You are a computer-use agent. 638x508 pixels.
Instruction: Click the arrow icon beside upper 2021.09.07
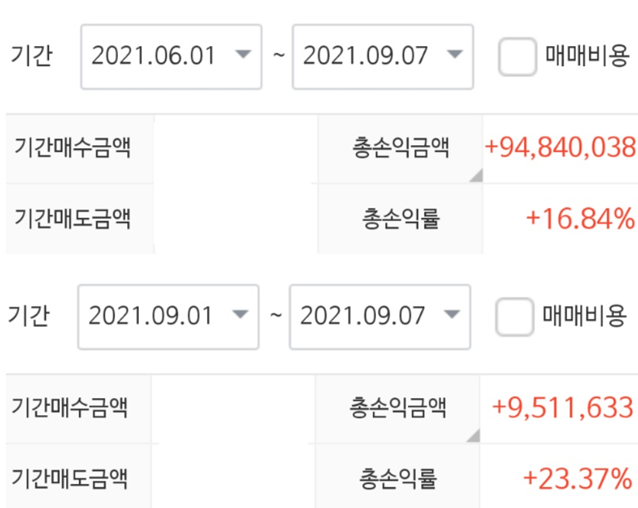click(x=454, y=54)
